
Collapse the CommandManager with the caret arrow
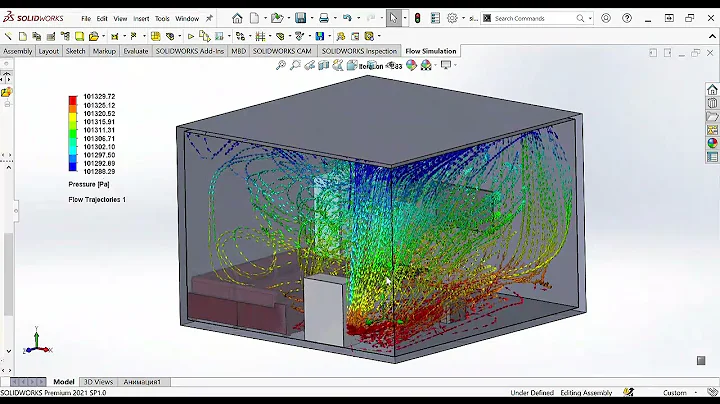712,36
